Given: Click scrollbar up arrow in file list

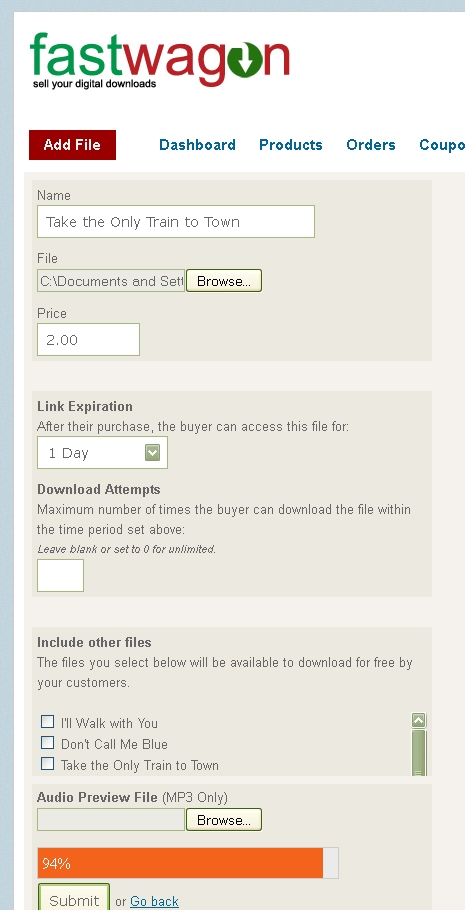Looking at the screenshot, I should (x=419, y=720).
